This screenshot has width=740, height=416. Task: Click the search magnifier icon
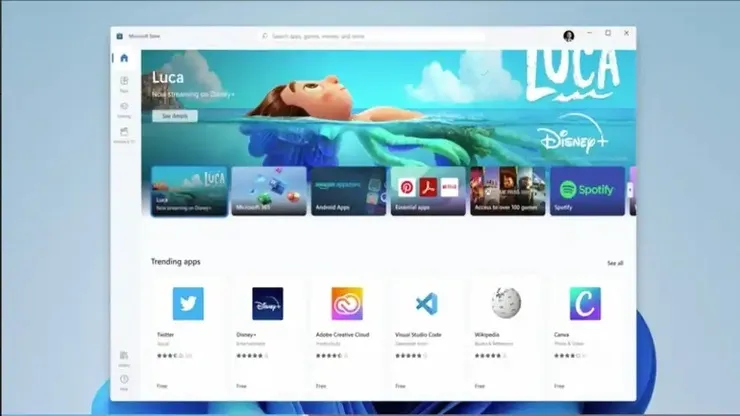(x=265, y=36)
